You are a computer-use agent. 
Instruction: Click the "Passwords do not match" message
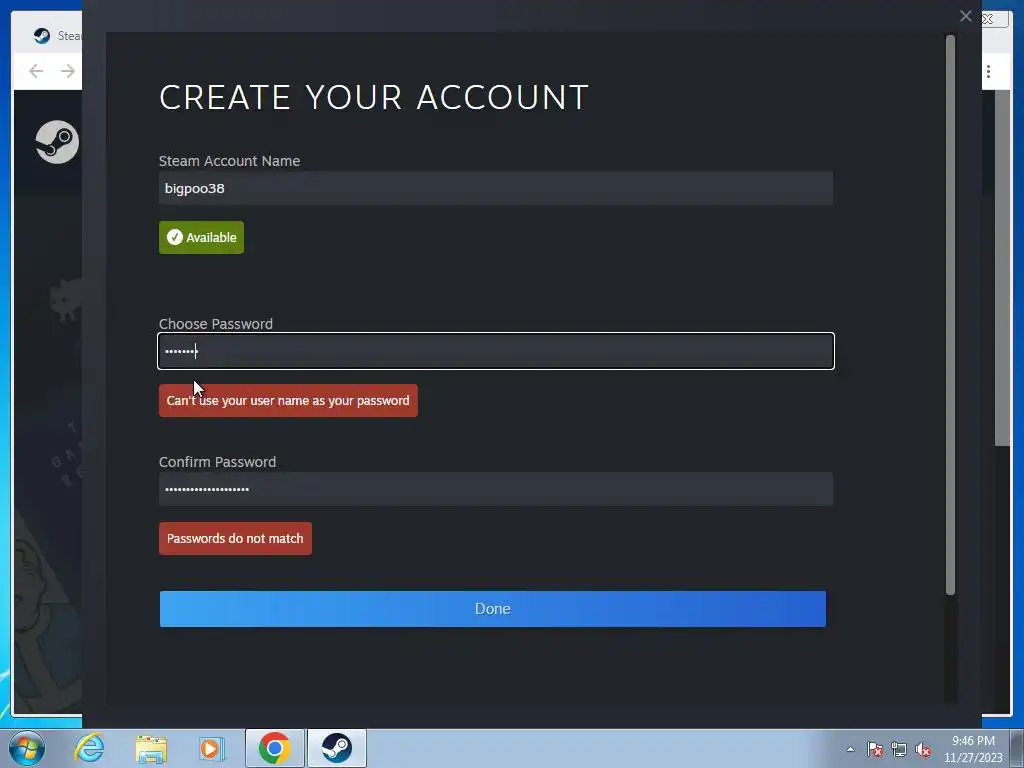(x=235, y=539)
